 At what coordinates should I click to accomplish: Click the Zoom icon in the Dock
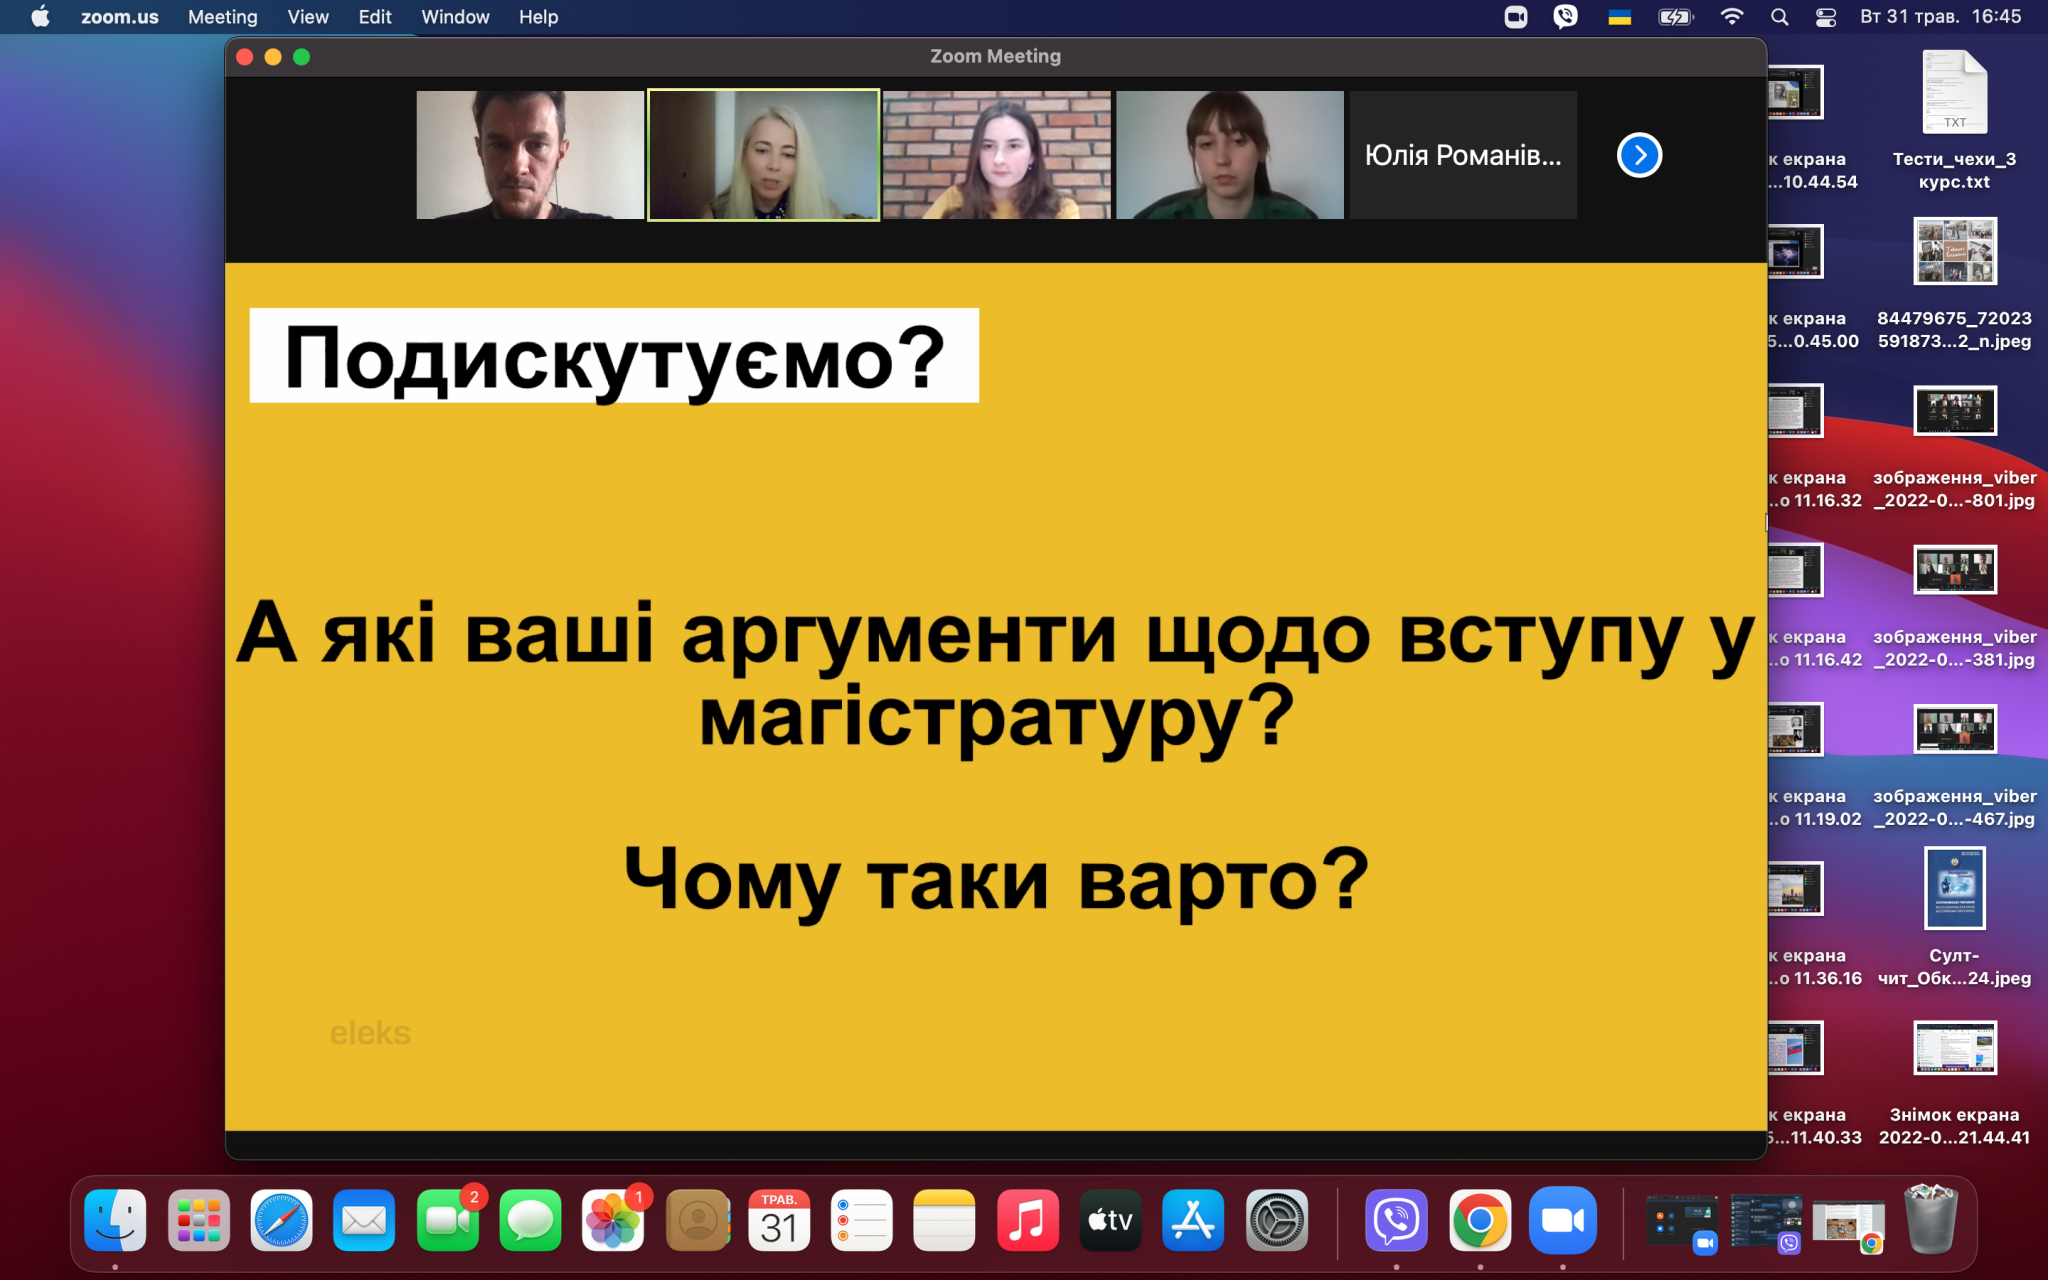[1562, 1220]
